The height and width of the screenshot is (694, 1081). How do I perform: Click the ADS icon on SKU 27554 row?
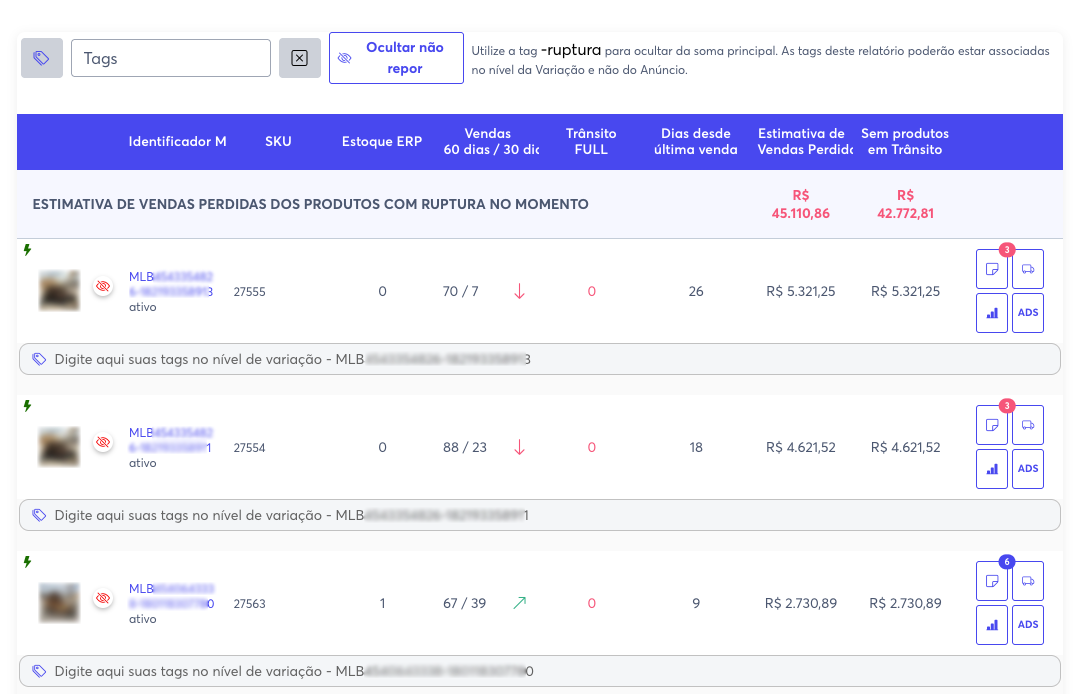click(1027, 468)
